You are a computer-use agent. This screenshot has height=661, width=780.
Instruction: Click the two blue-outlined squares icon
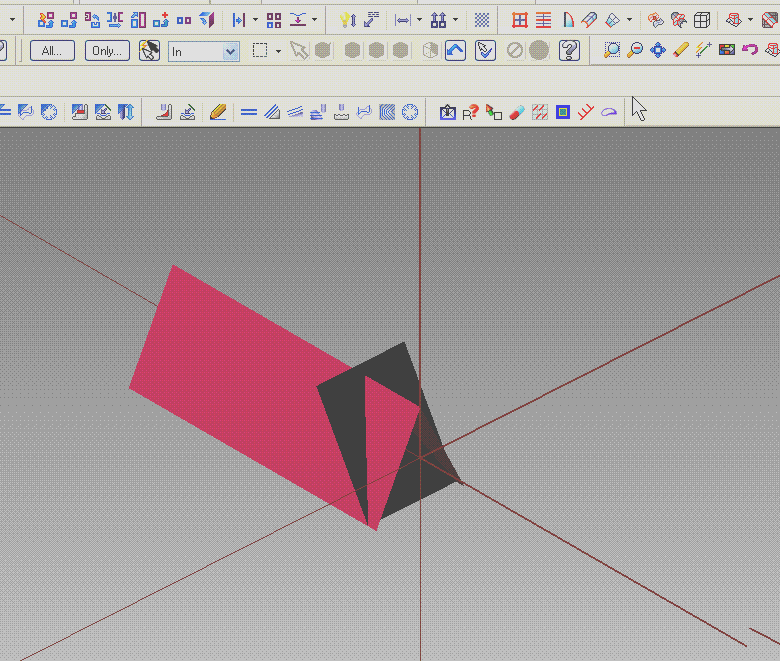[x=184, y=20]
